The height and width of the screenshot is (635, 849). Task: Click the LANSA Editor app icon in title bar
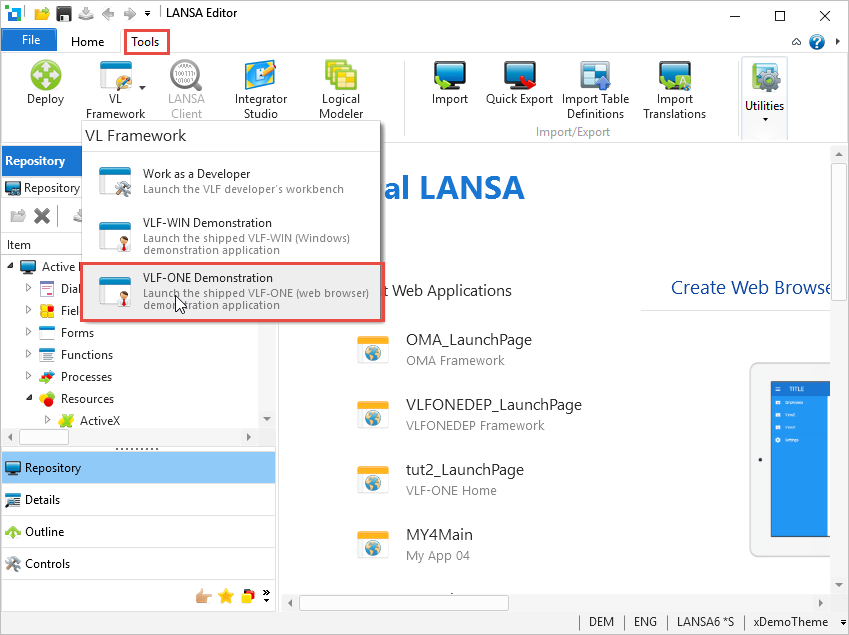(x=12, y=14)
